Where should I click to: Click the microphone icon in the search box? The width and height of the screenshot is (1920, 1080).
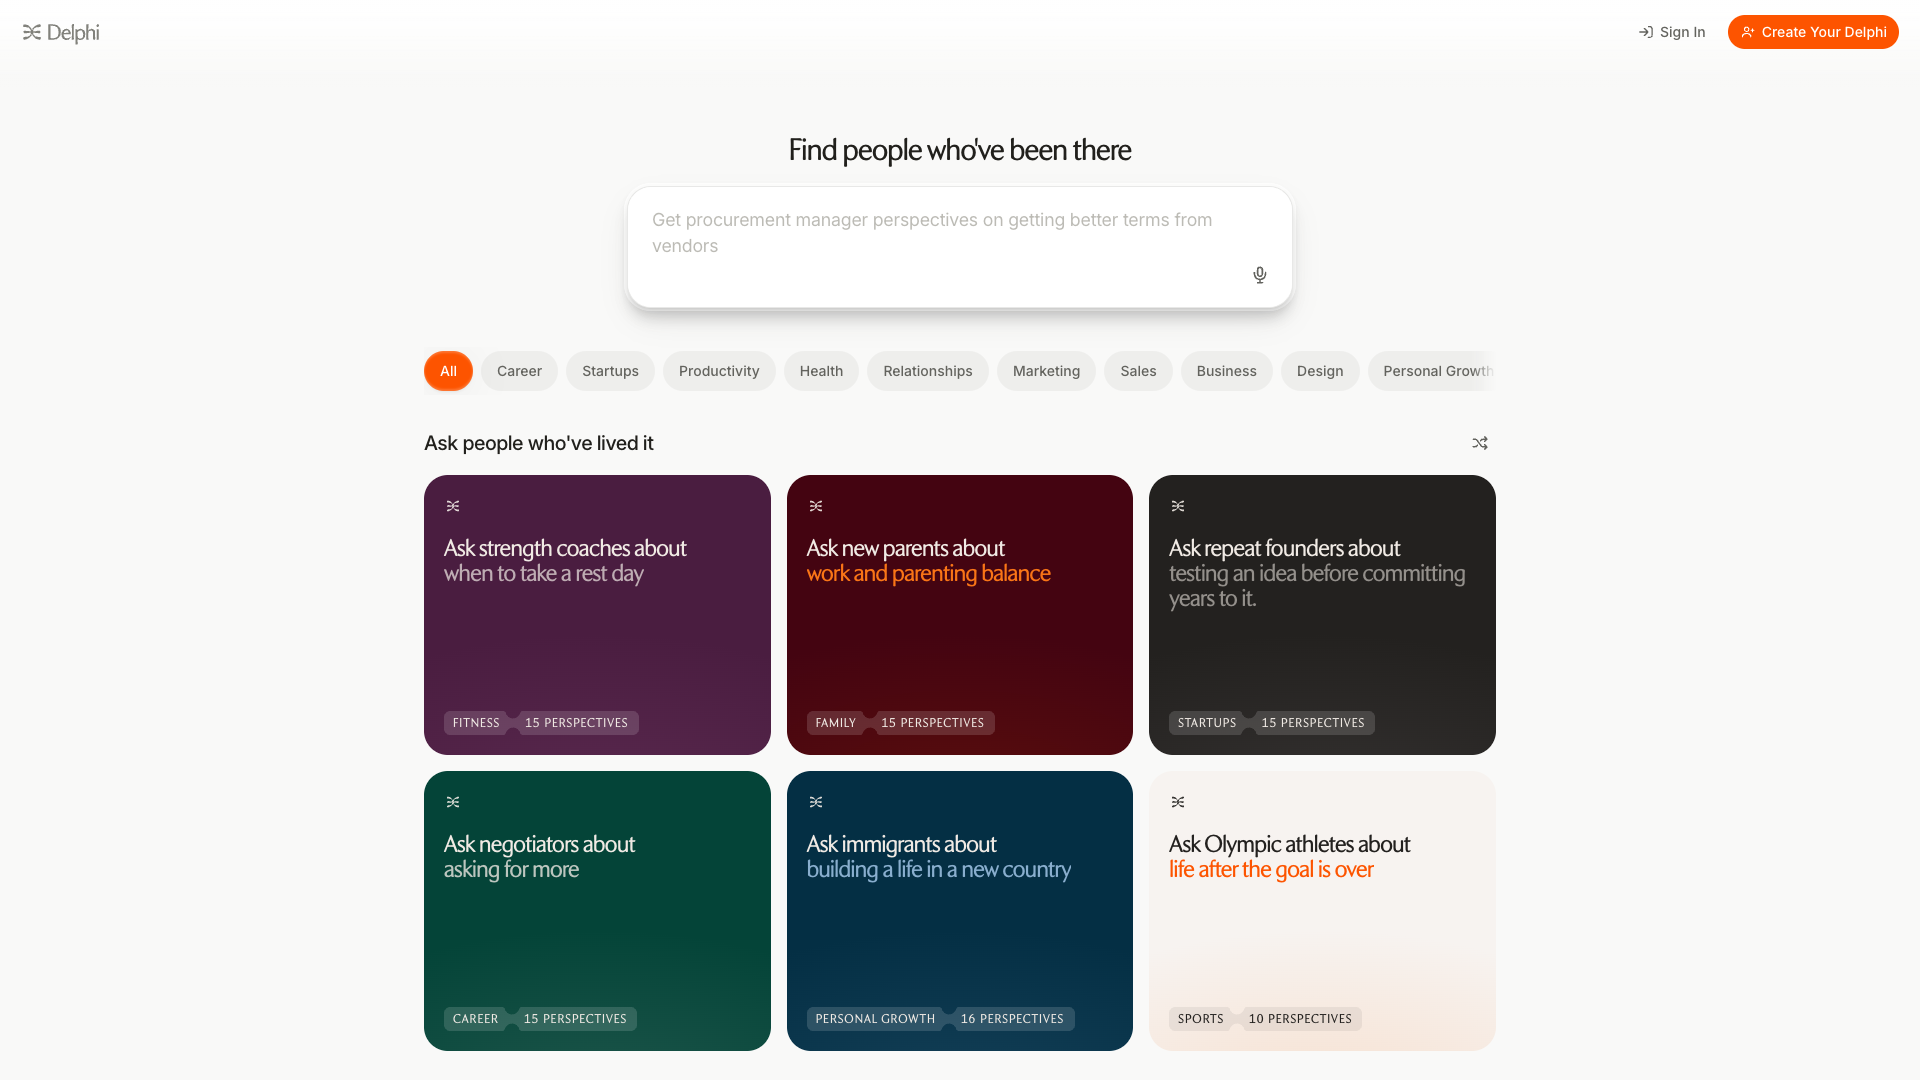(x=1260, y=275)
